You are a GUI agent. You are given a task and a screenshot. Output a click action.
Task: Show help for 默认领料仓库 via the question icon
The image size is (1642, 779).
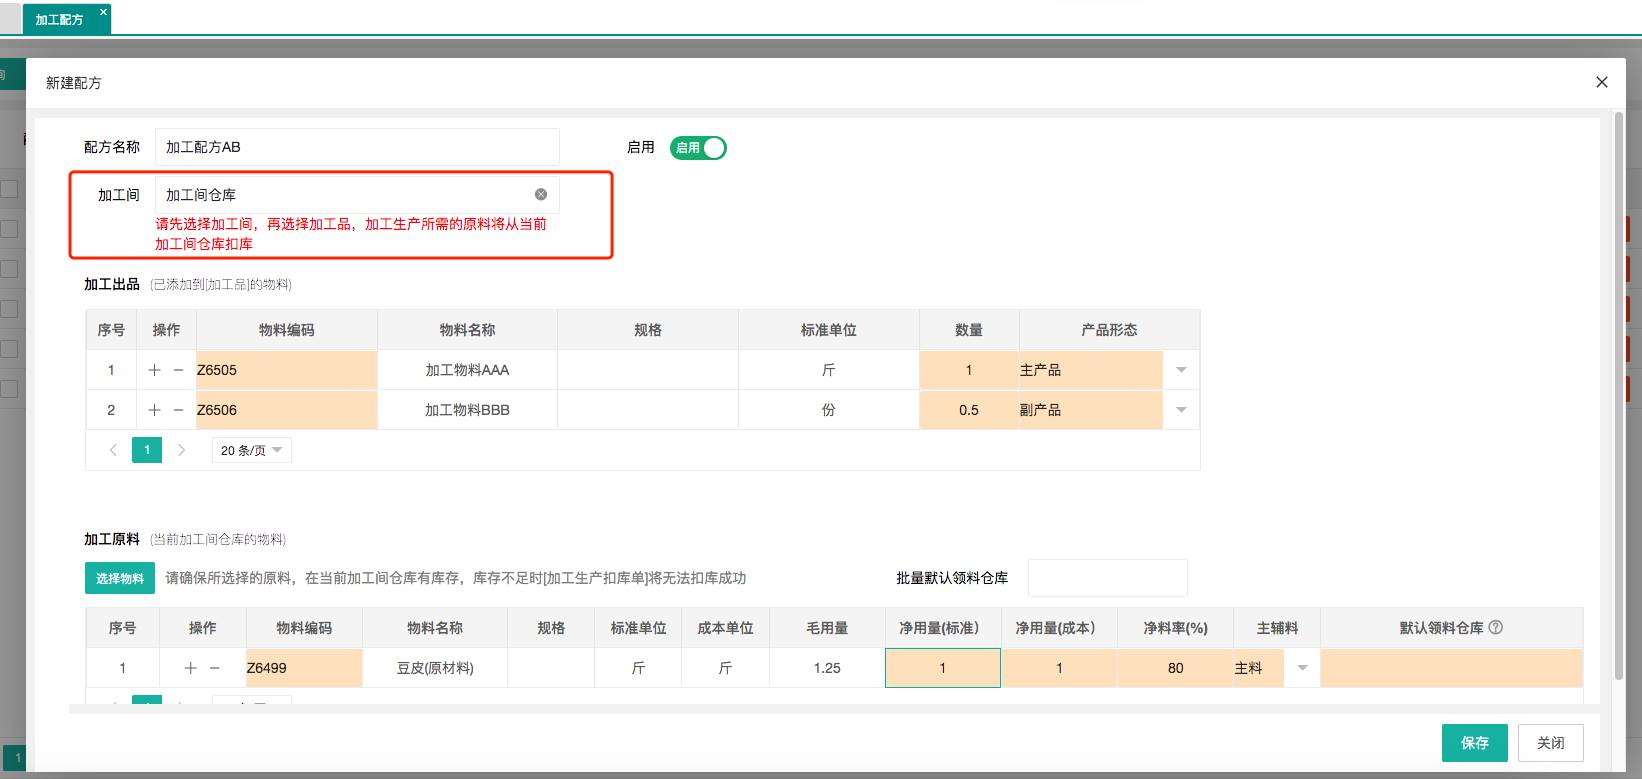coord(1496,627)
